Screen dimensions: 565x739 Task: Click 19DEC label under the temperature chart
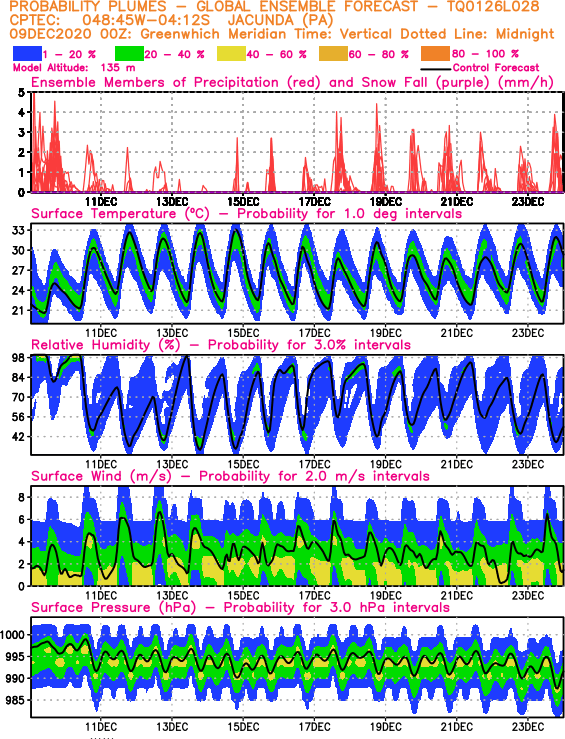click(x=385, y=333)
